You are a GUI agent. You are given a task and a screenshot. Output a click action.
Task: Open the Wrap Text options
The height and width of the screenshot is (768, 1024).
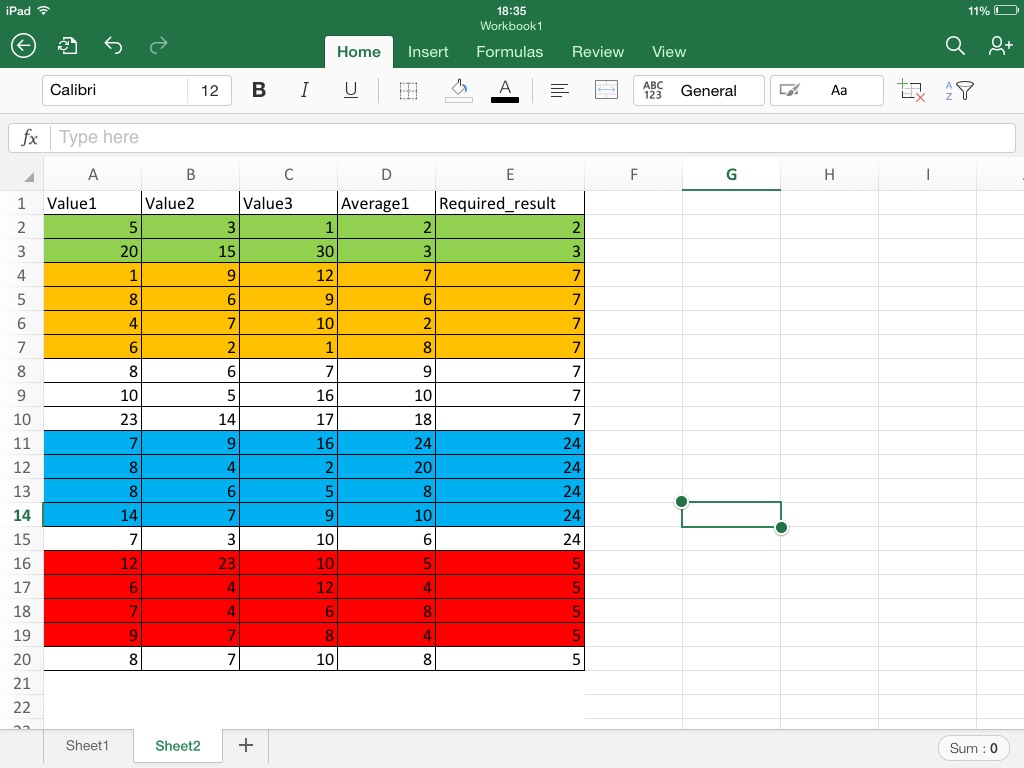click(606, 90)
